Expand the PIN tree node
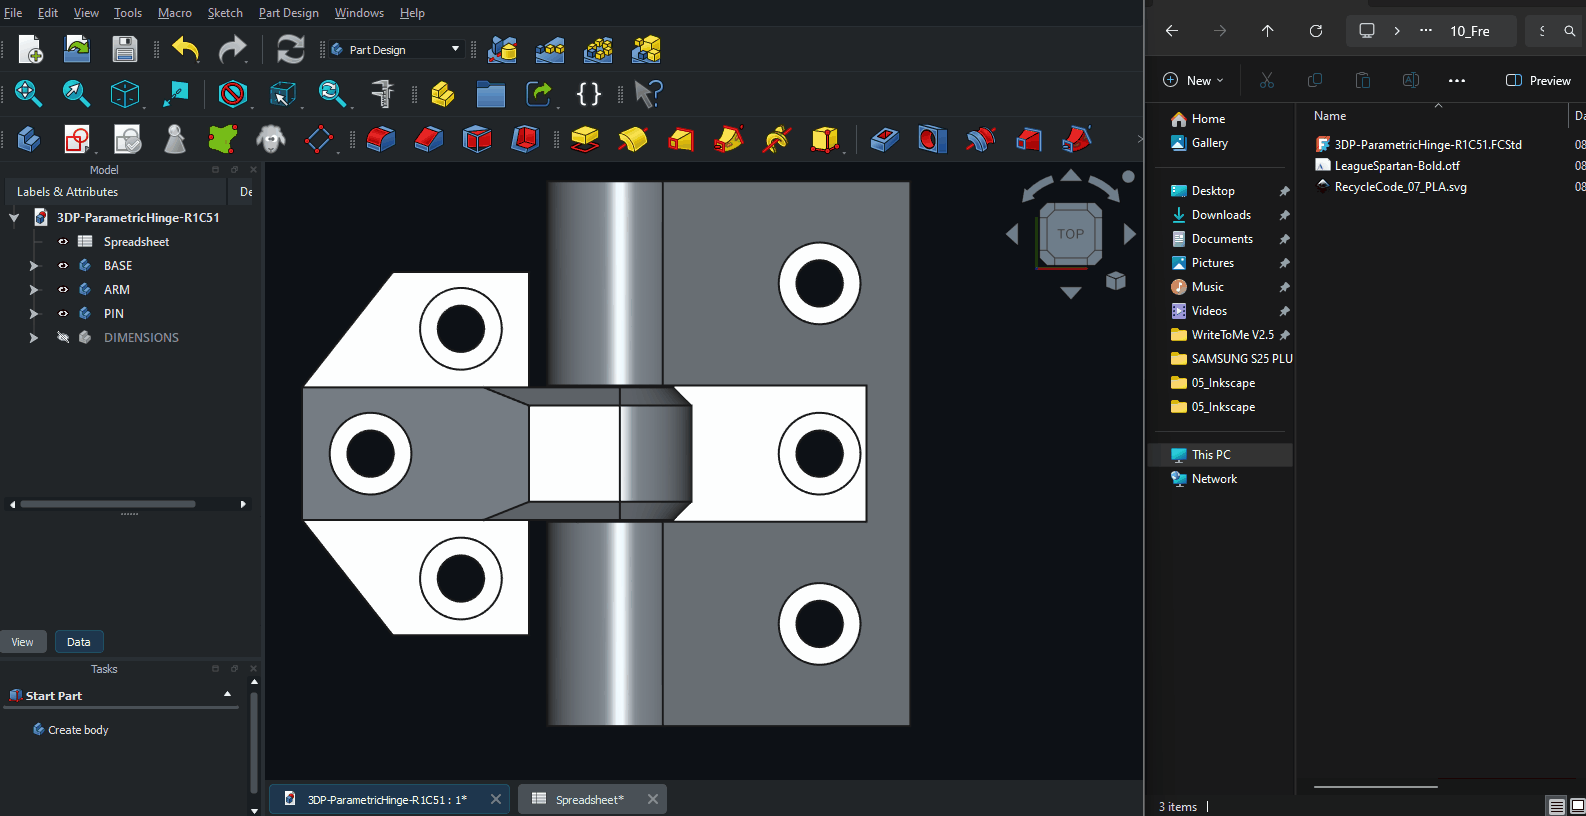 point(34,314)
